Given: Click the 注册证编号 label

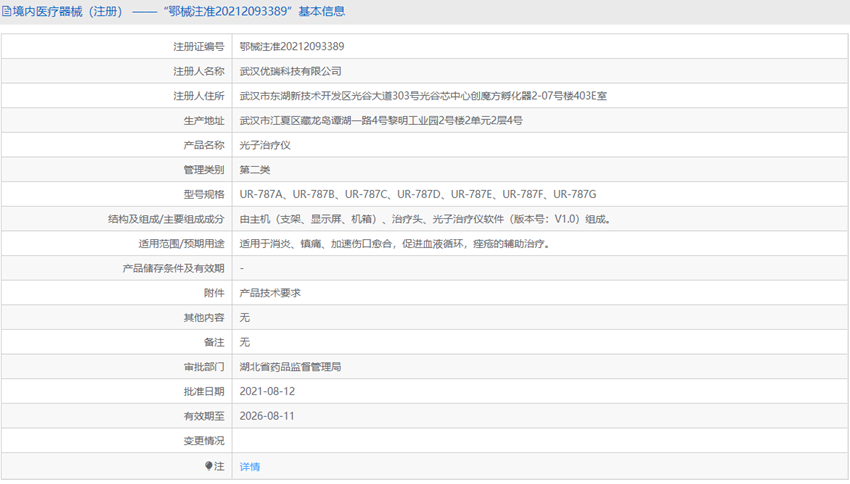Looking at the screenshot, I should coord(198,47).
